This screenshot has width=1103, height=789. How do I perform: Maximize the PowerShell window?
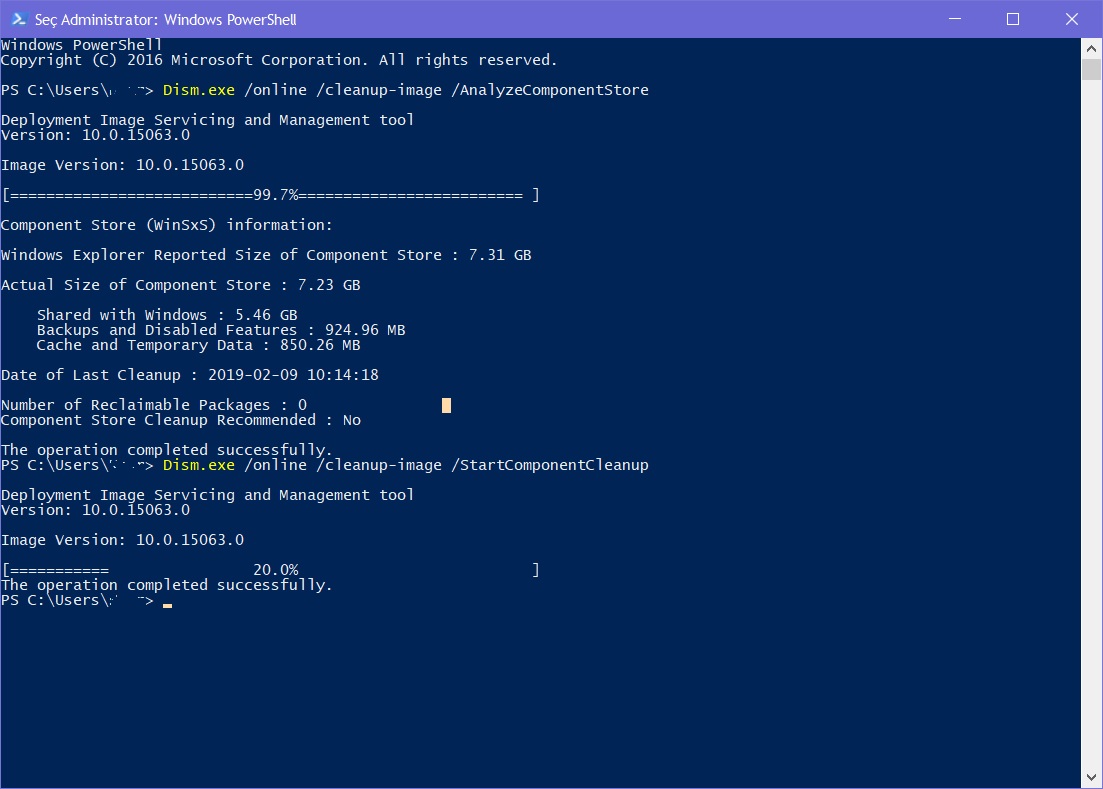pyautogui.click(x=1012, y=19)
